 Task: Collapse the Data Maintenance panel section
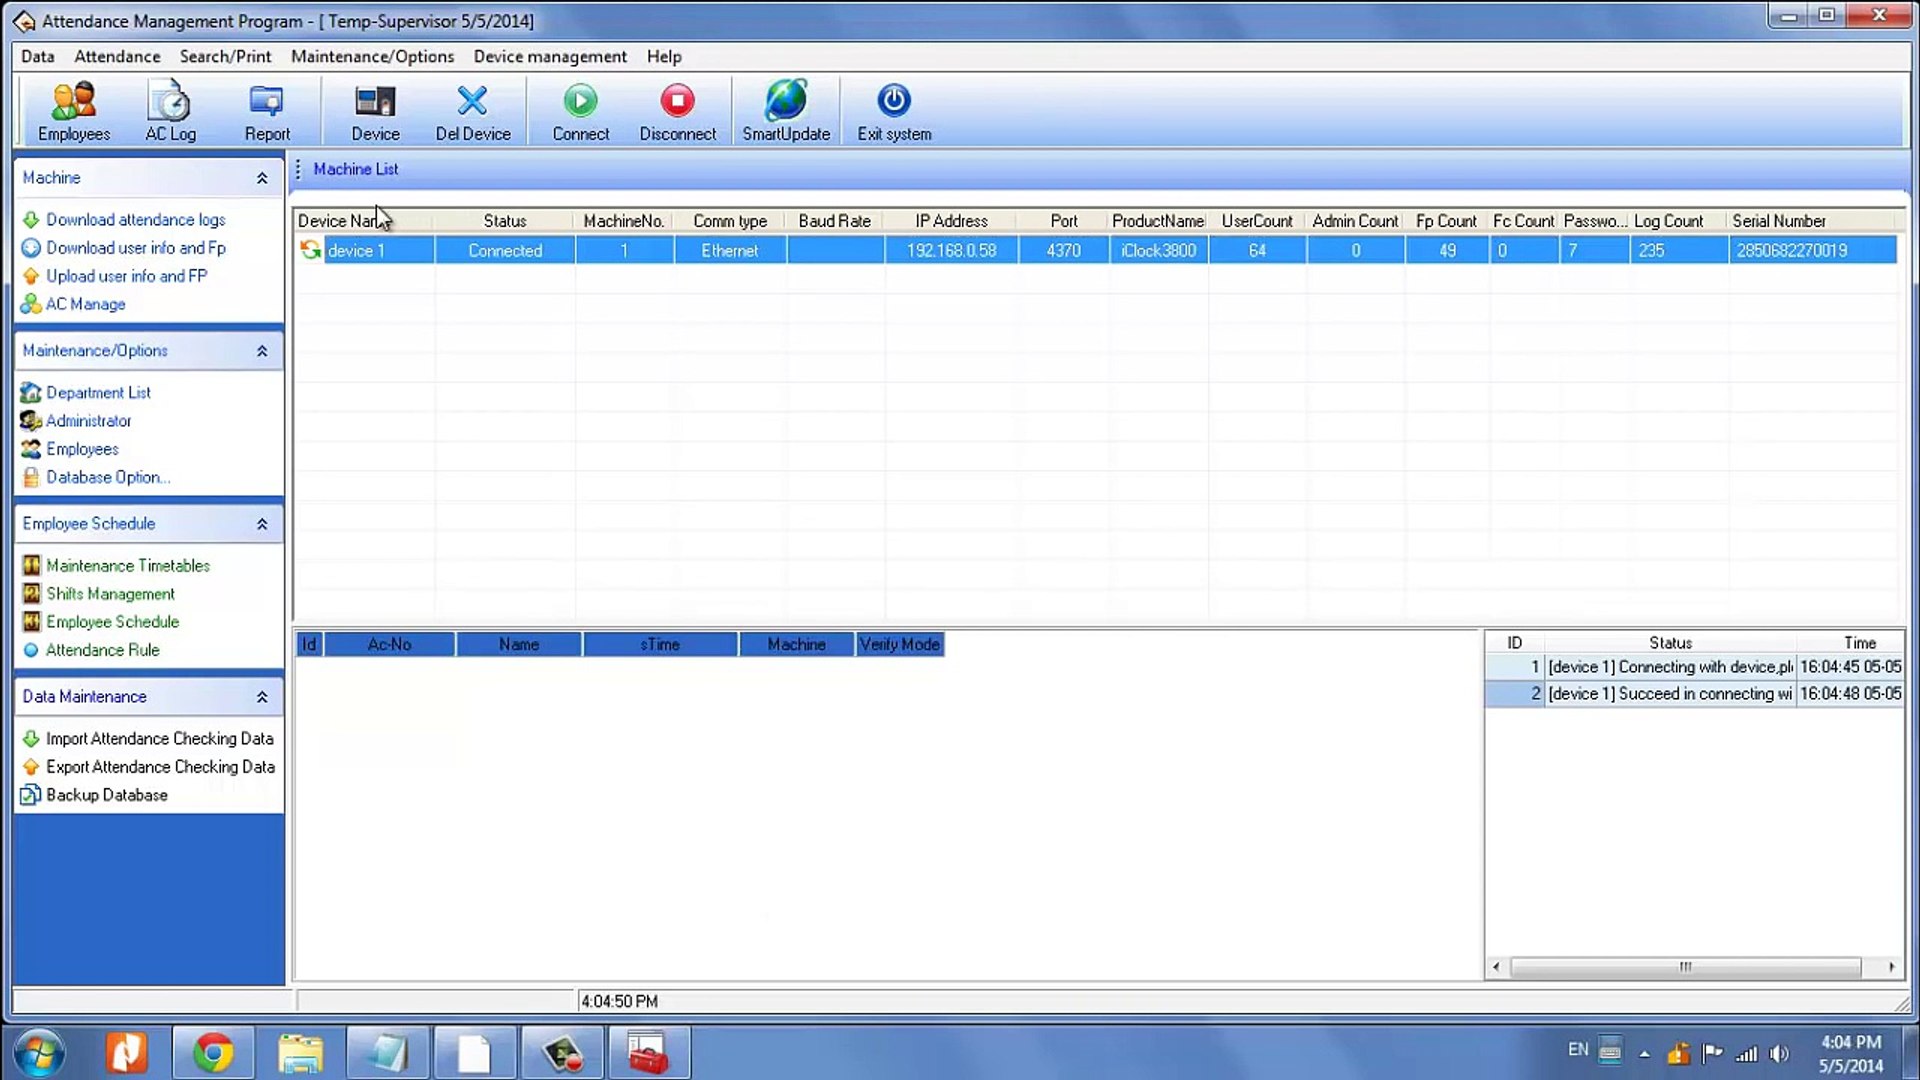262,697
